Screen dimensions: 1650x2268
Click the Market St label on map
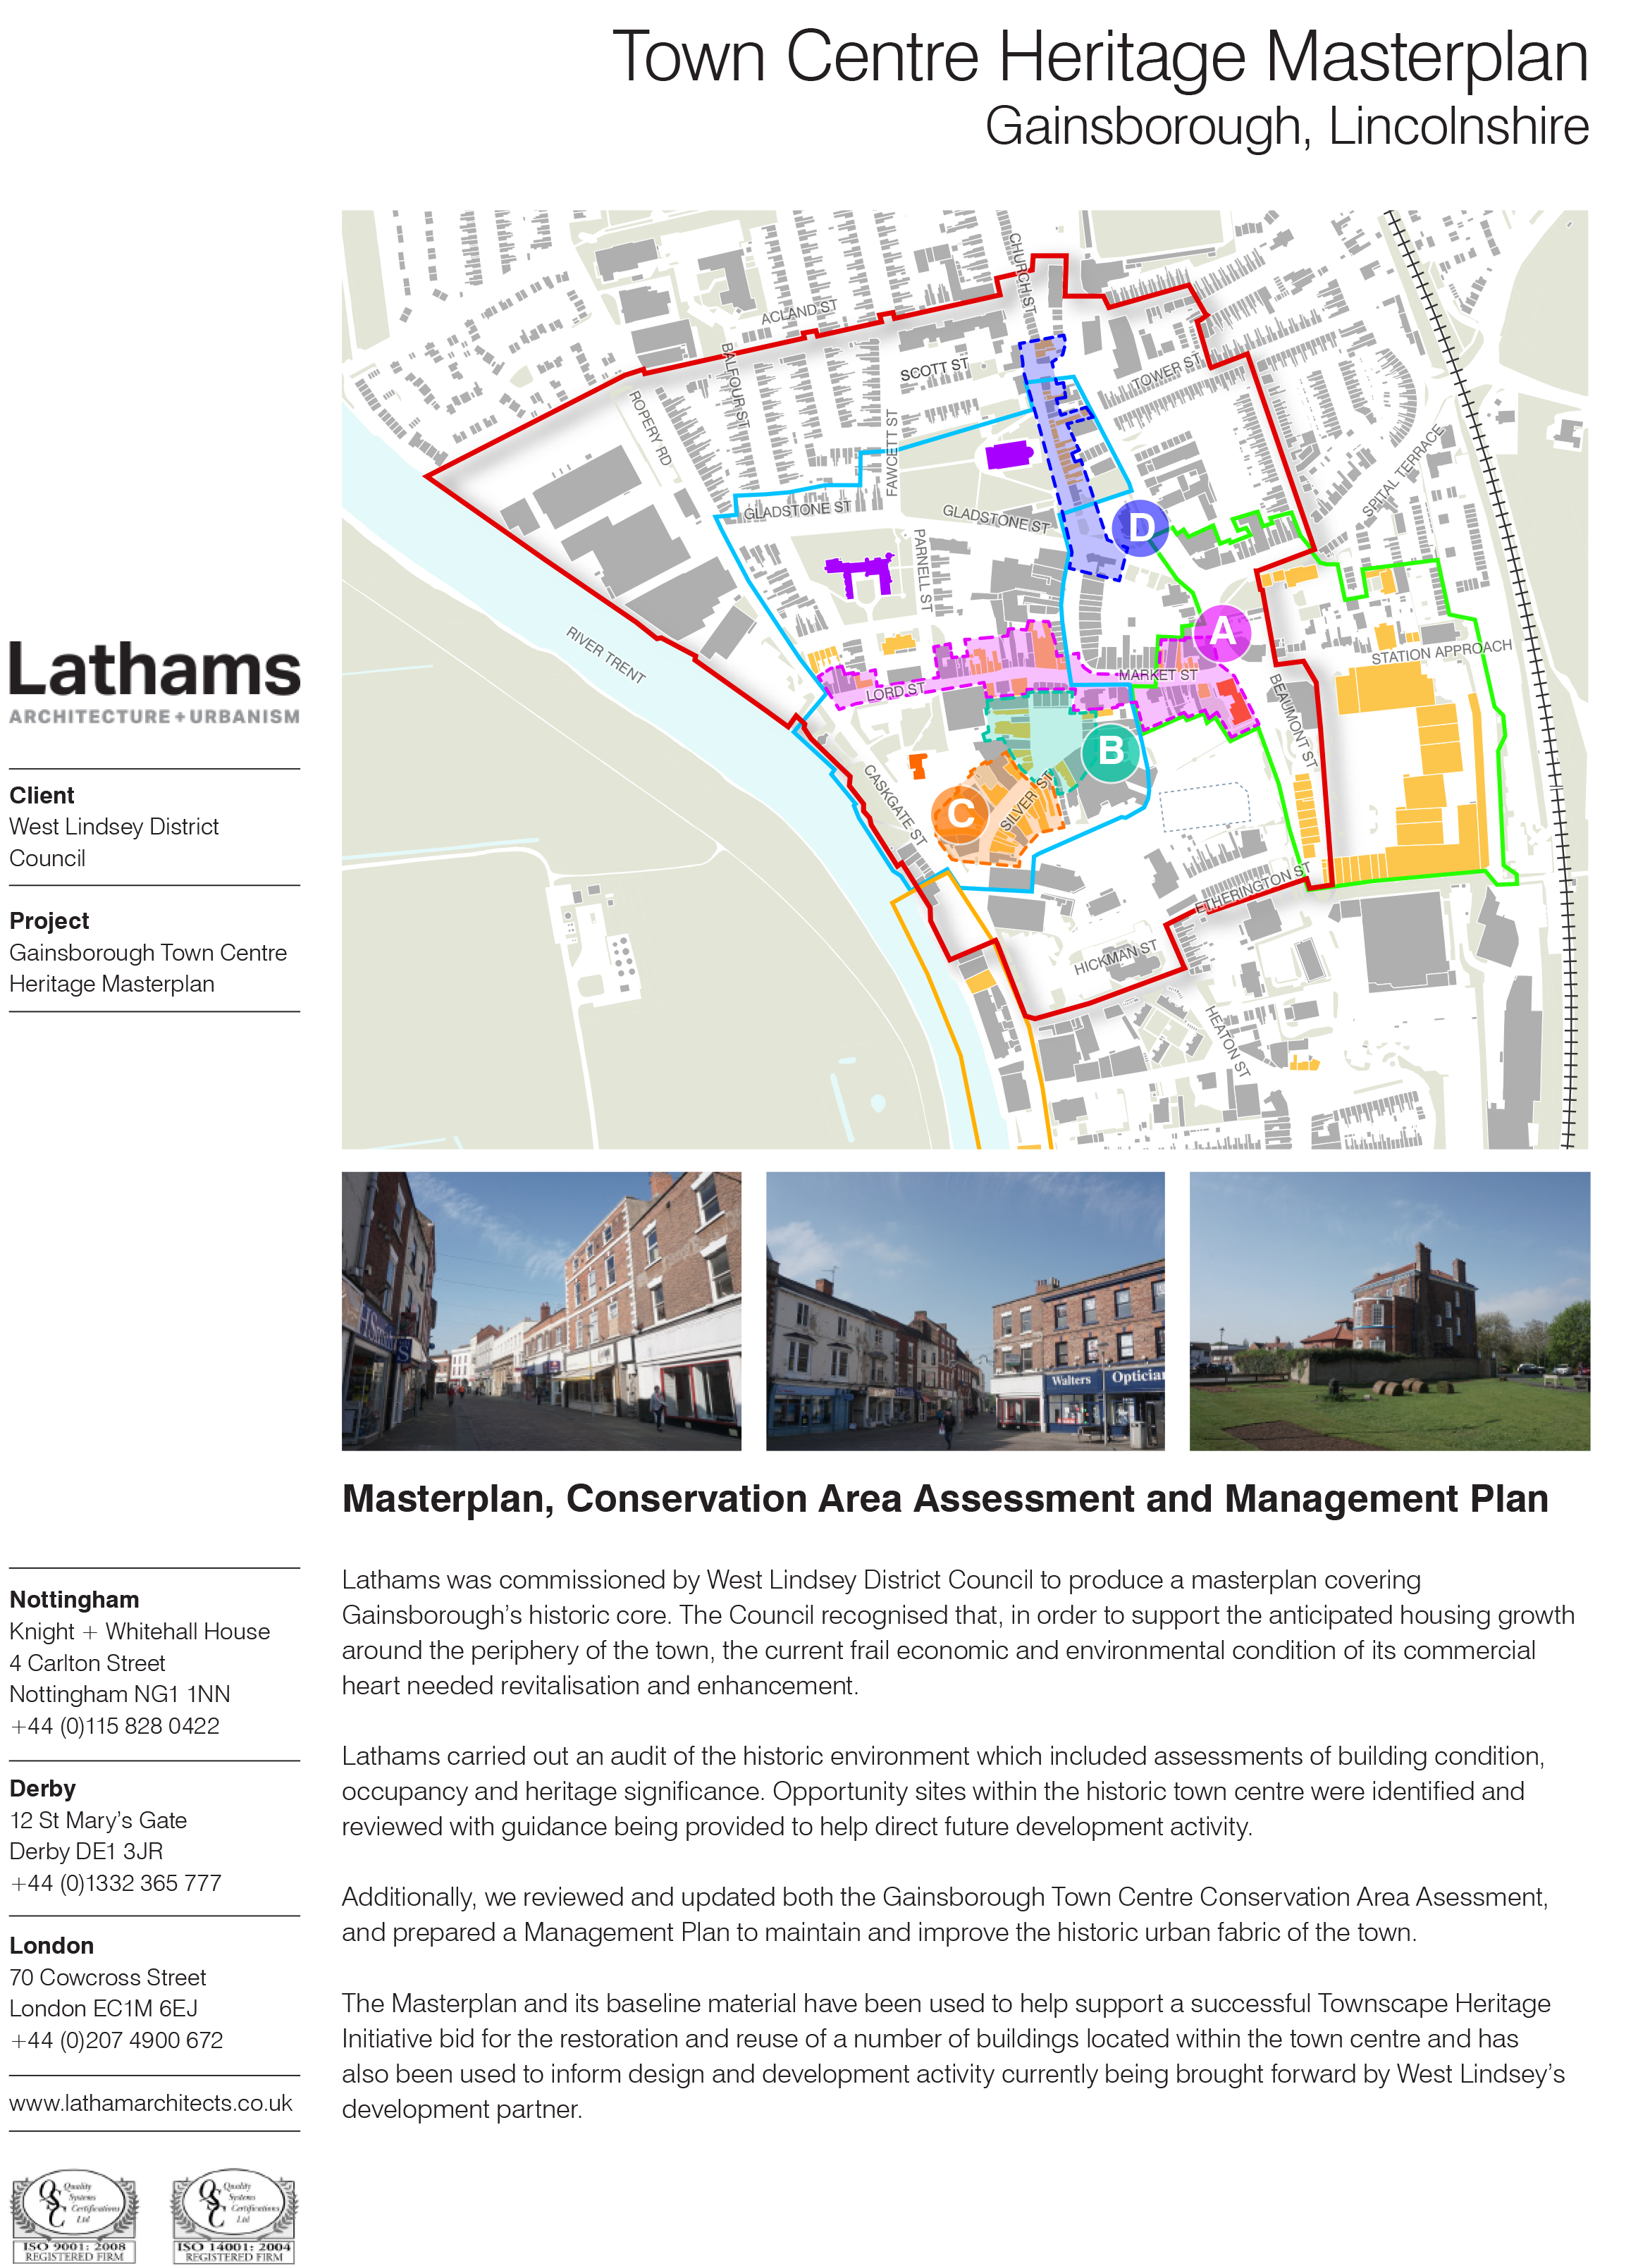pyautogui.click(x=1157, y=676)
